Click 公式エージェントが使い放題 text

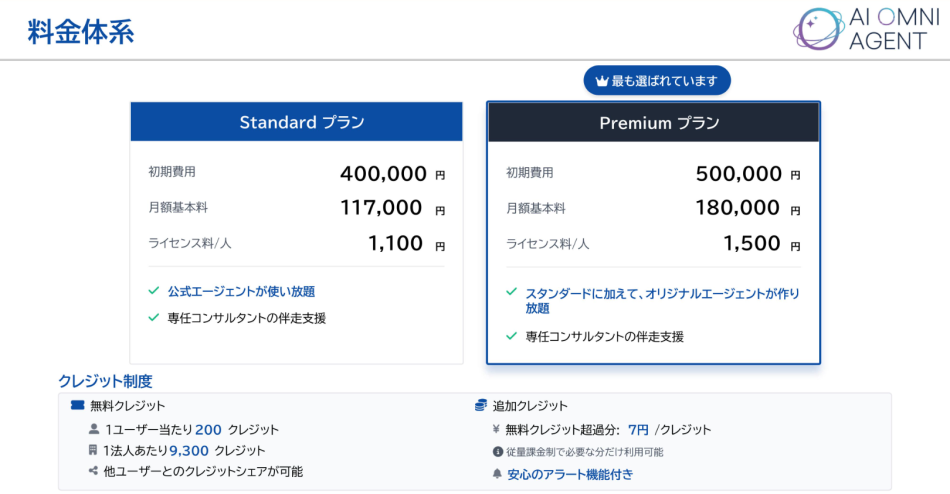coord(241,292)
